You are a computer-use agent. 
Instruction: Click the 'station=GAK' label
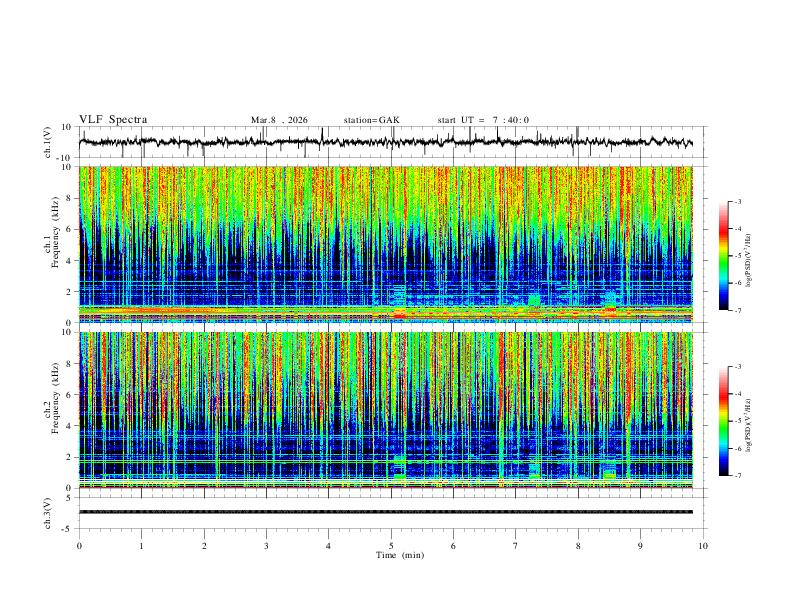(371, 120)
